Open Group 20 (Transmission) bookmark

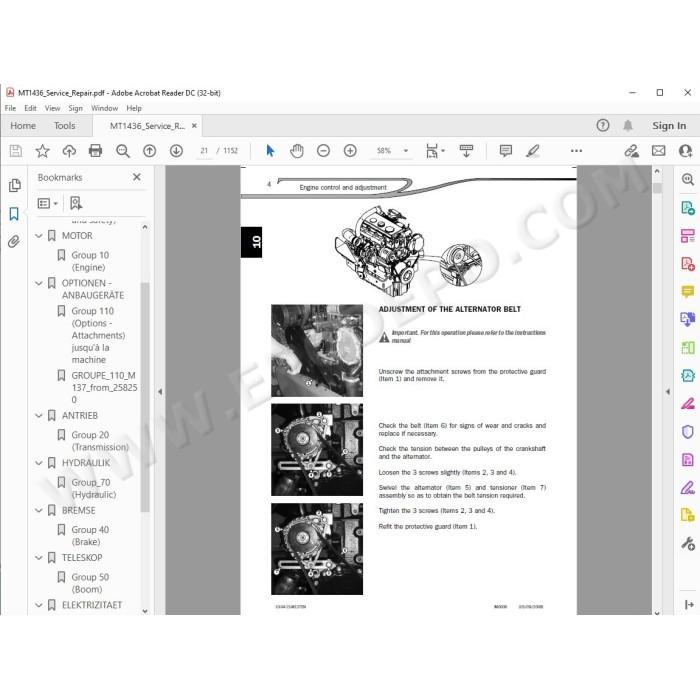(100, 441)
